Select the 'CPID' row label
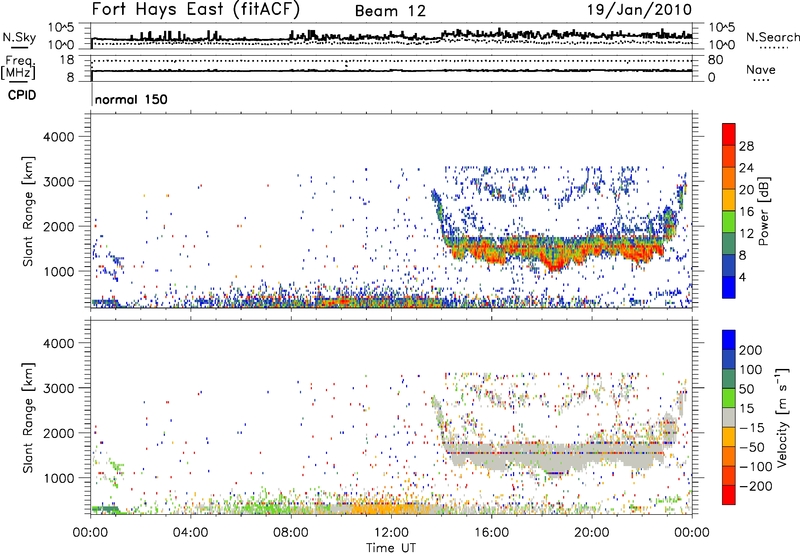Screen dimensions: 800x554 pos(22,95)
